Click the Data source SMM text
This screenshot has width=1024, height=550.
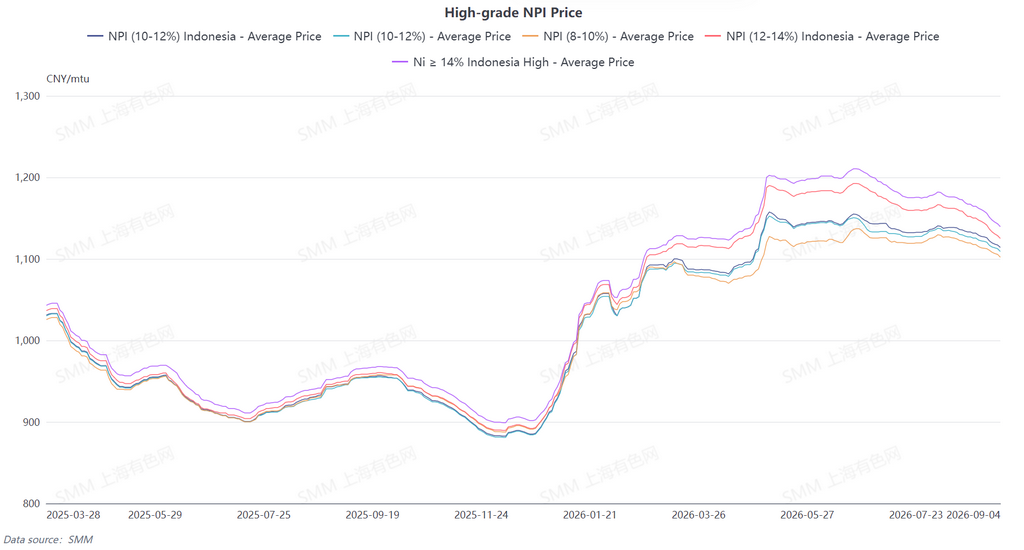tap(48, 540)
